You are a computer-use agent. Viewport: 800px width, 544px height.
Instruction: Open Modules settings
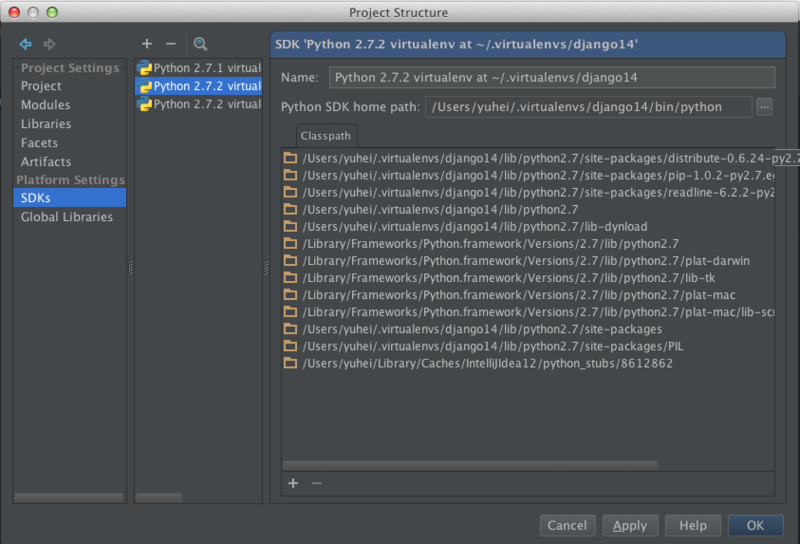46,105
